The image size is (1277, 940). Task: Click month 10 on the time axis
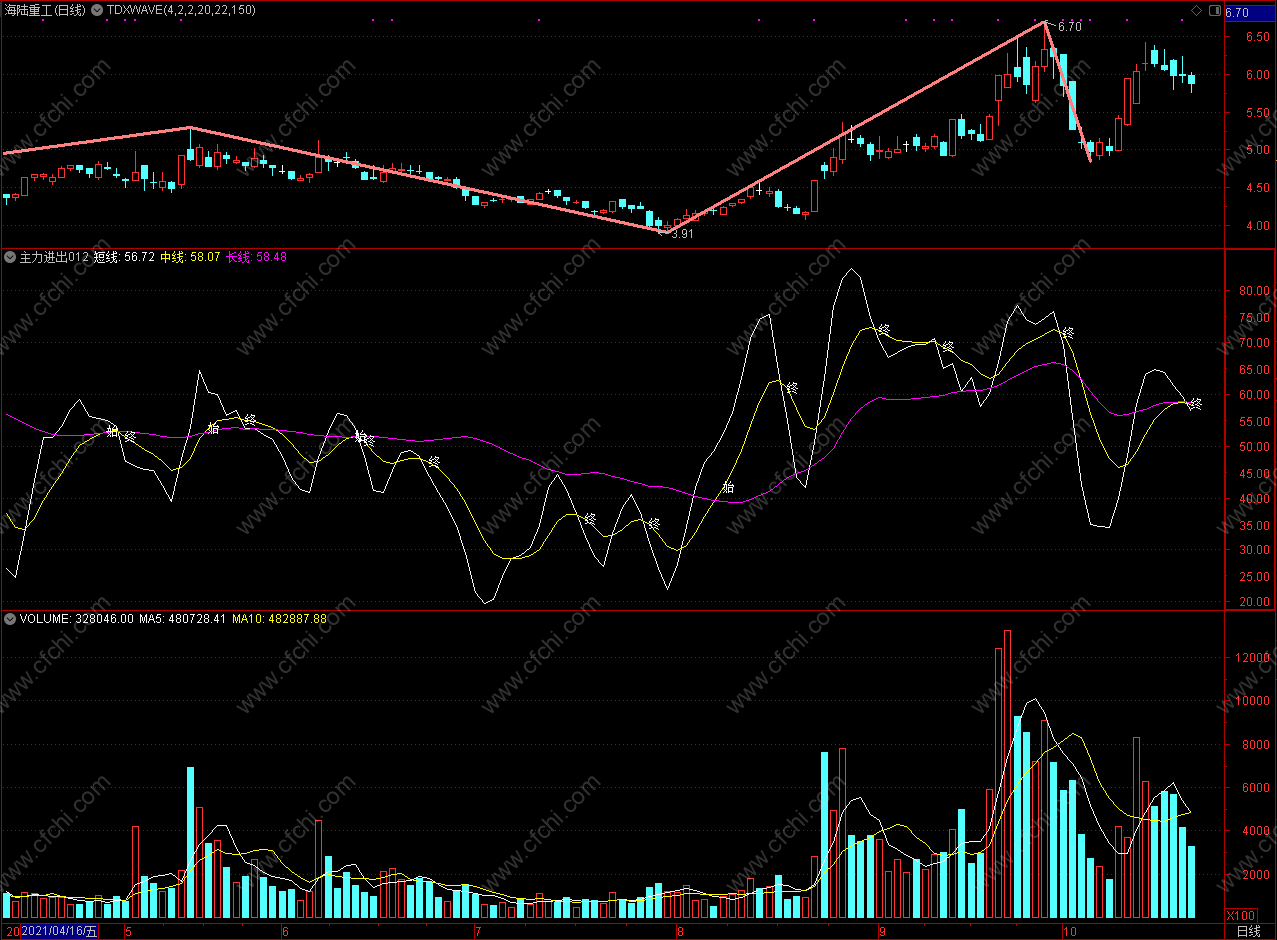point(1069,931)
